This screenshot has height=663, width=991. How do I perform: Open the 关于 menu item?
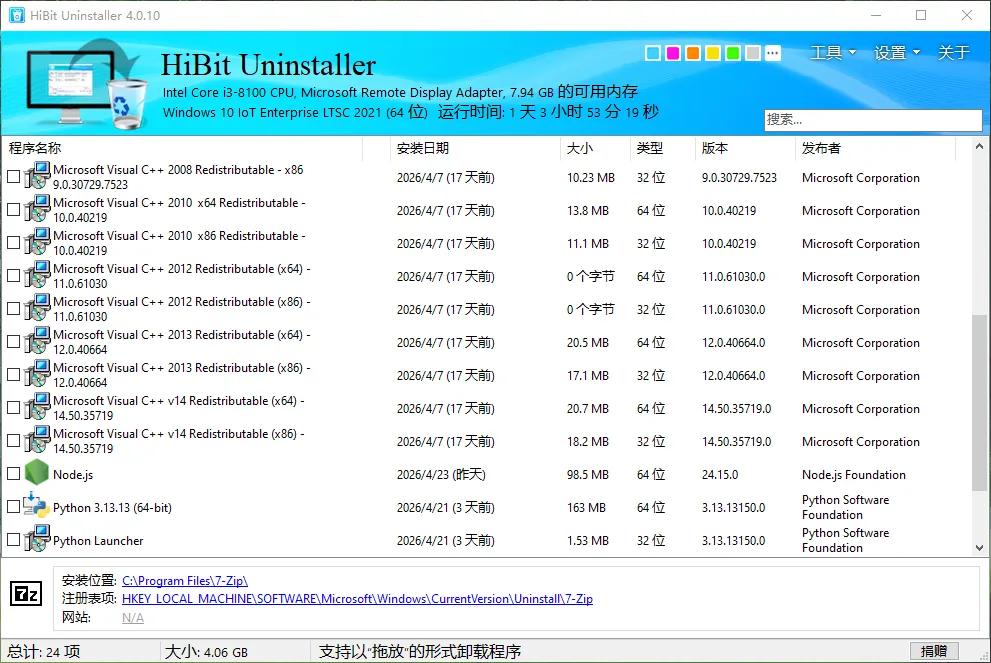click(x=953, y=52)
